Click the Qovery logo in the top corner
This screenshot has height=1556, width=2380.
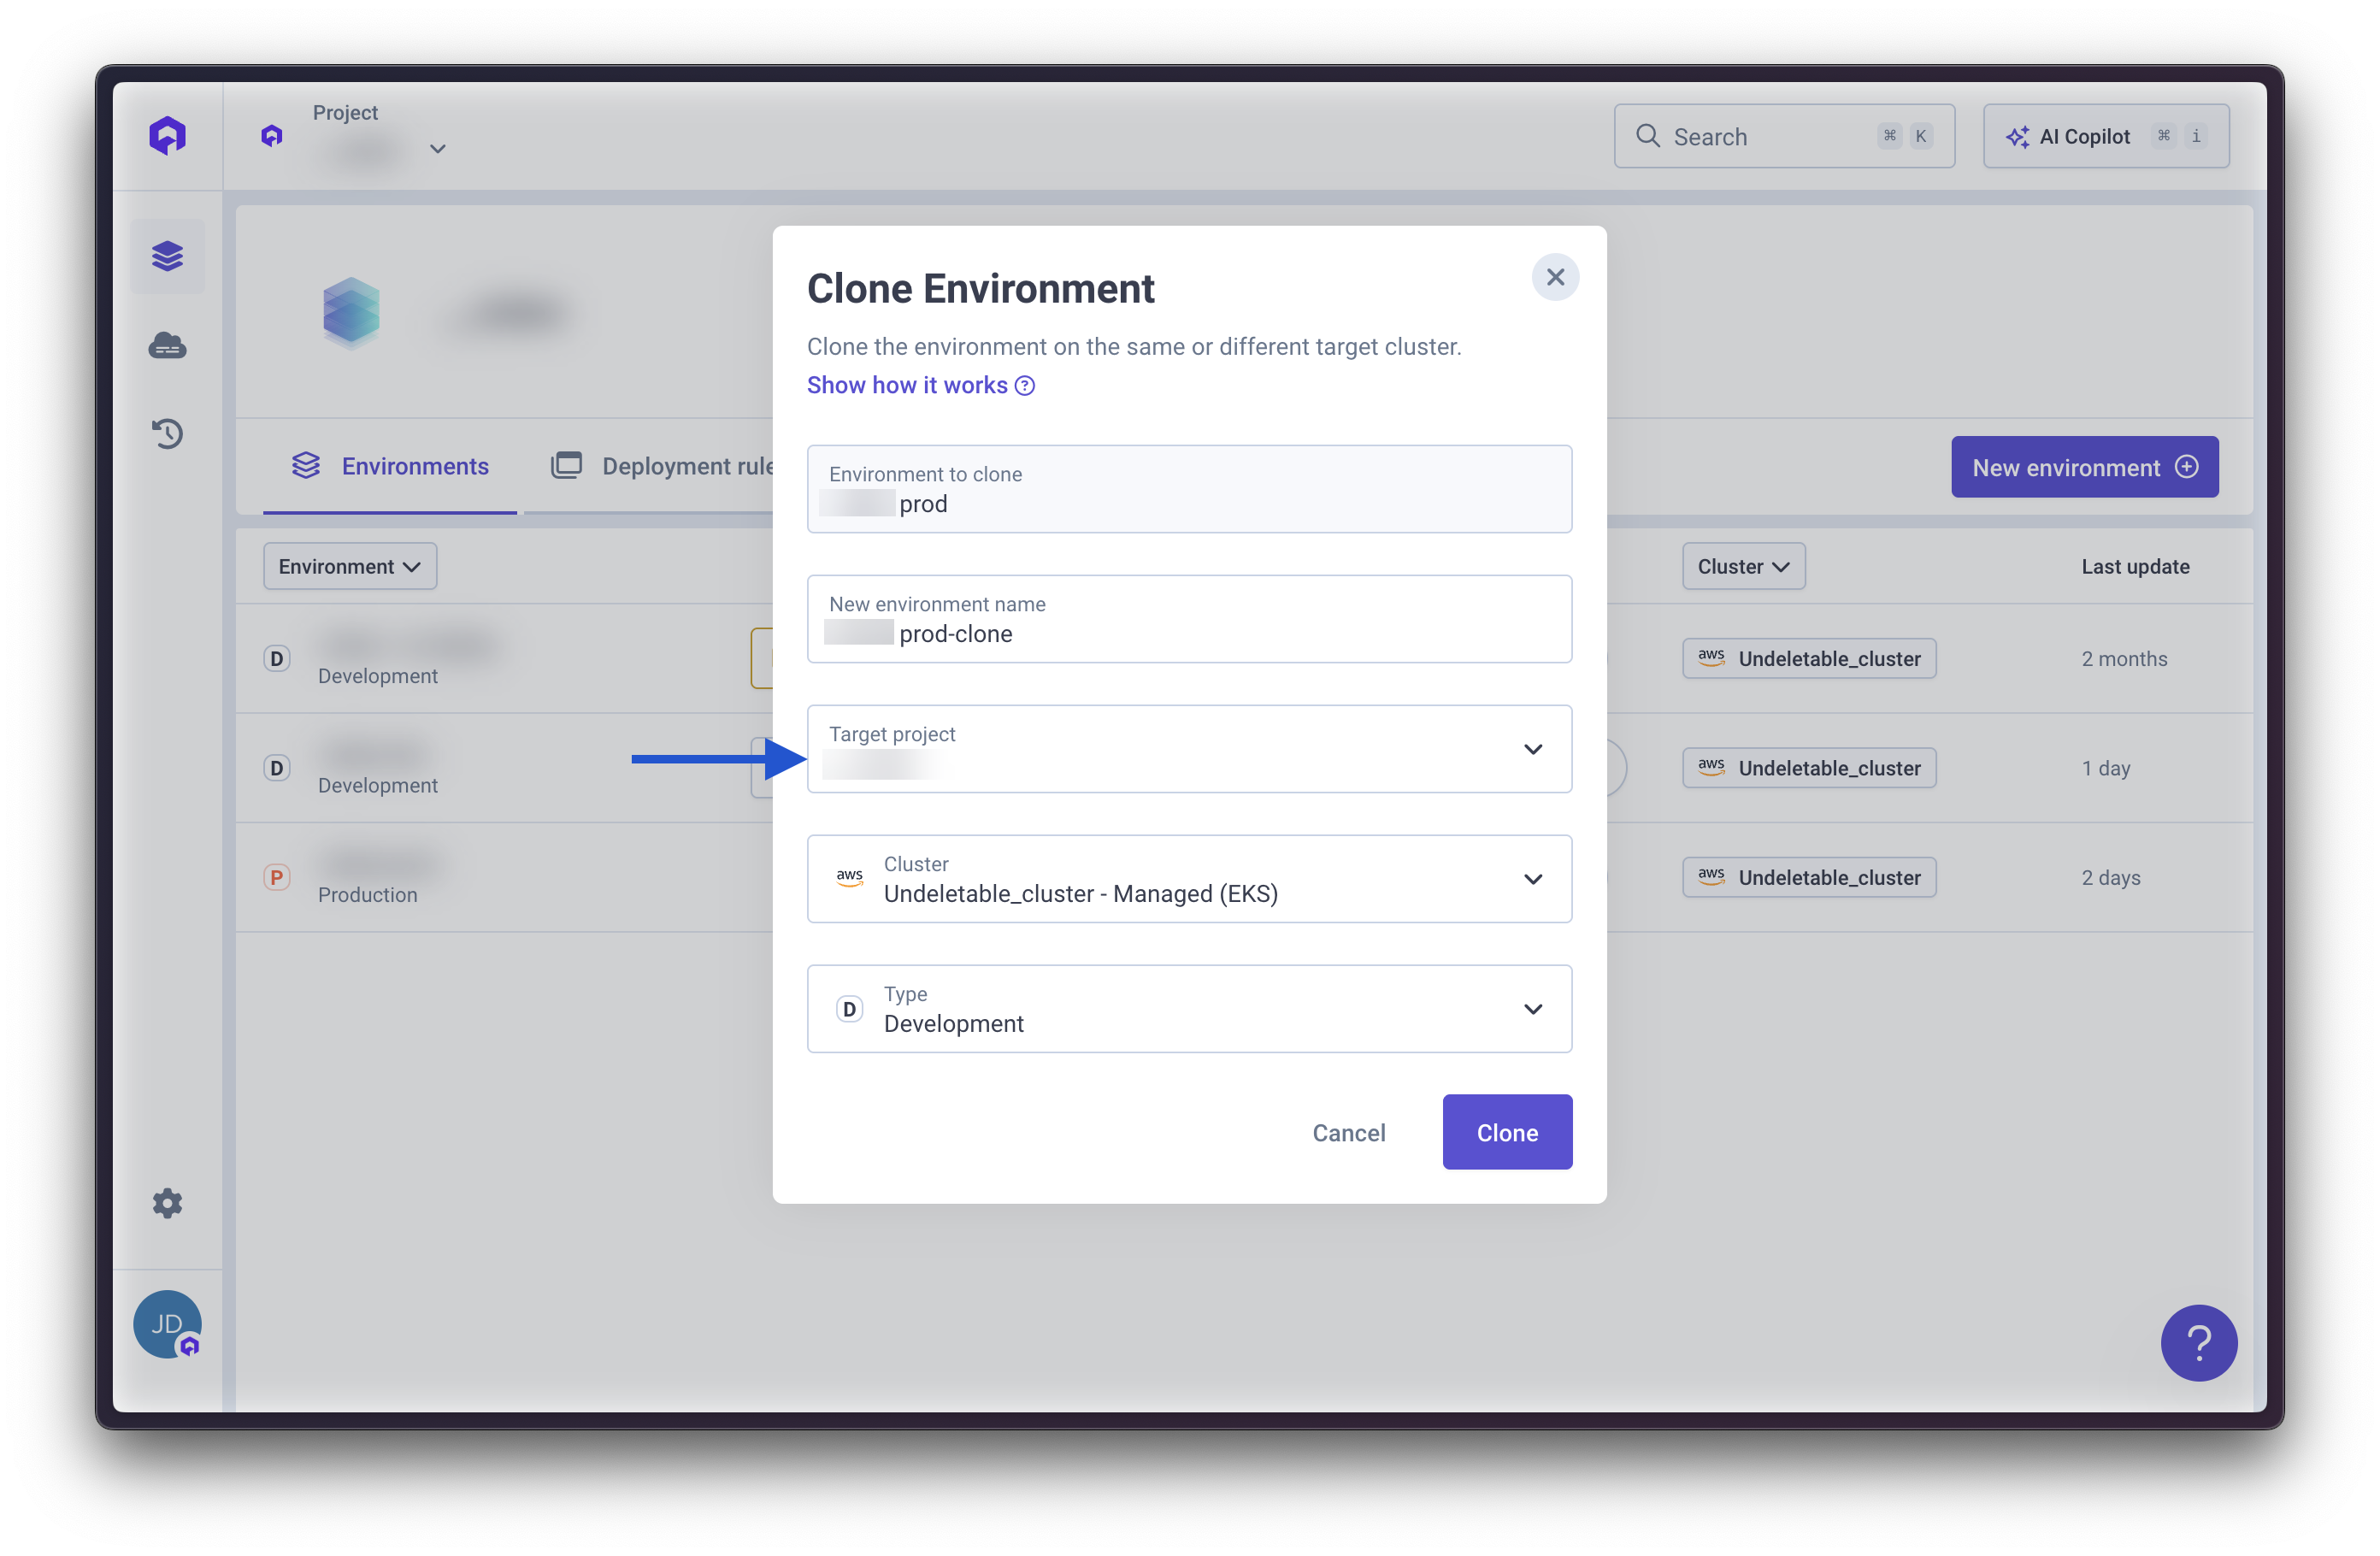pos(167,135)
